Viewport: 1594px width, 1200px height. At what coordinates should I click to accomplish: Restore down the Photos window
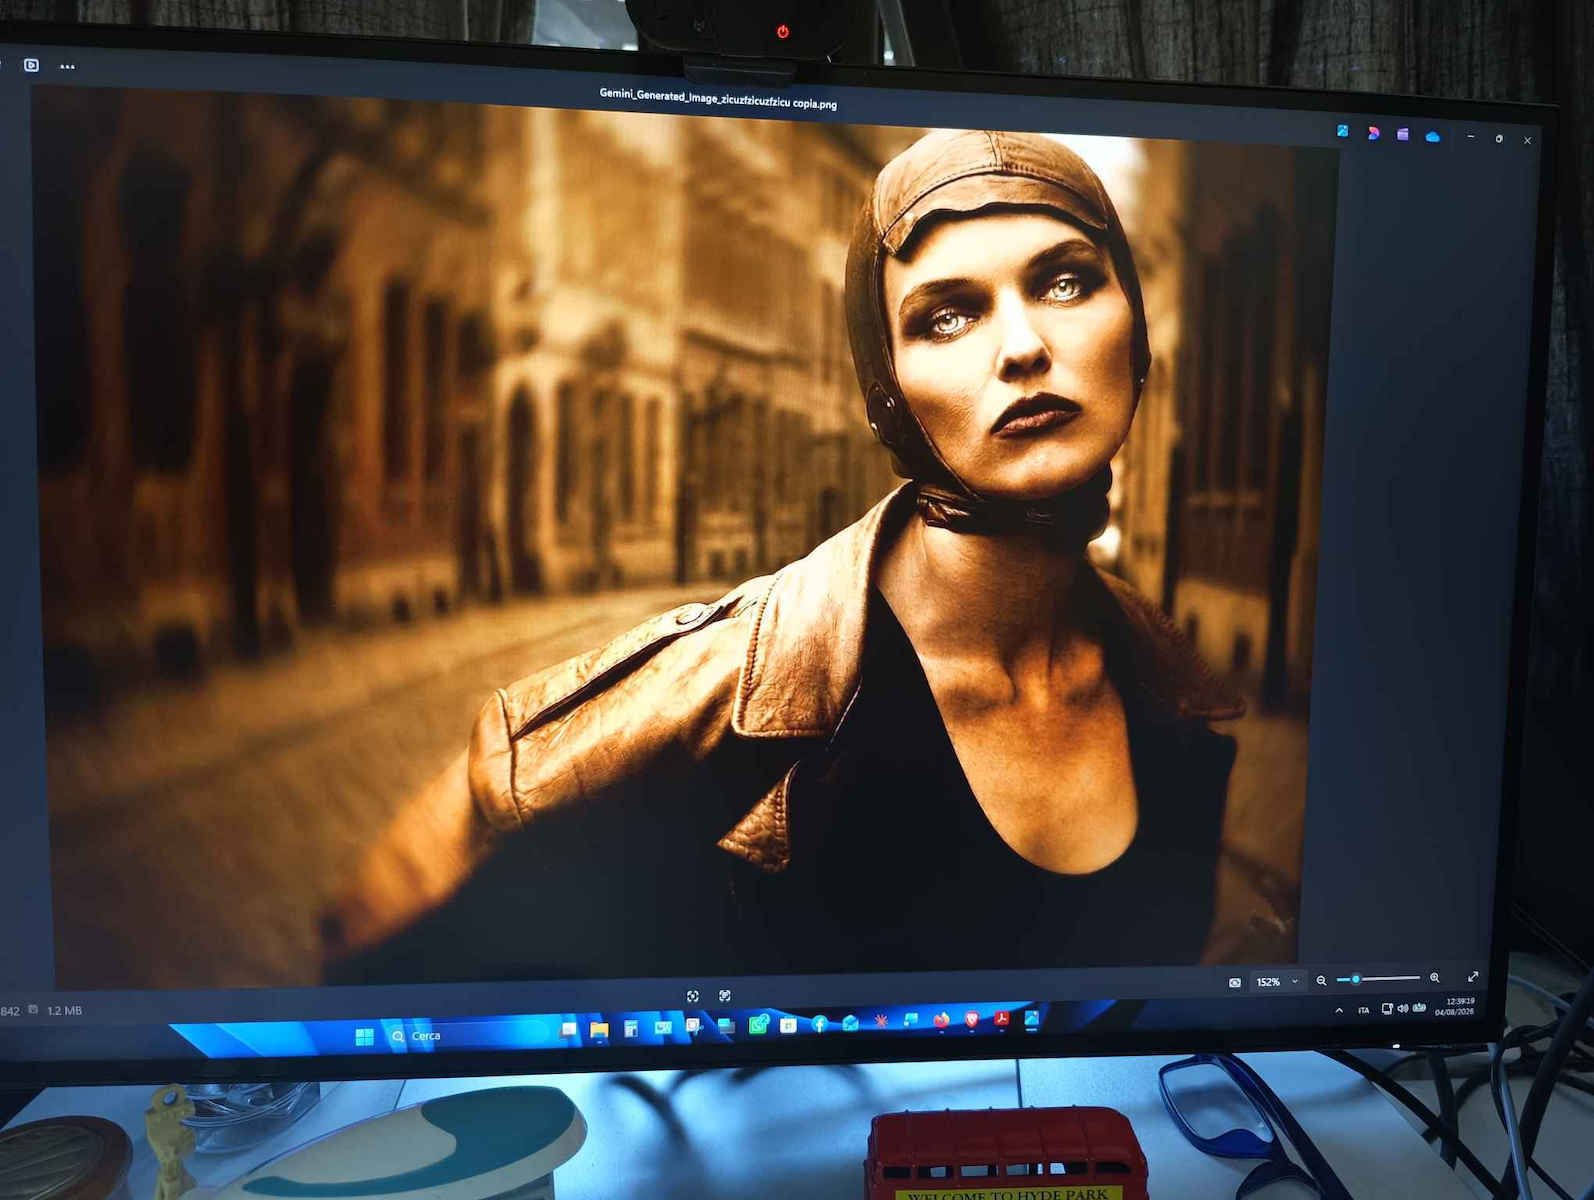point(1499,138)
